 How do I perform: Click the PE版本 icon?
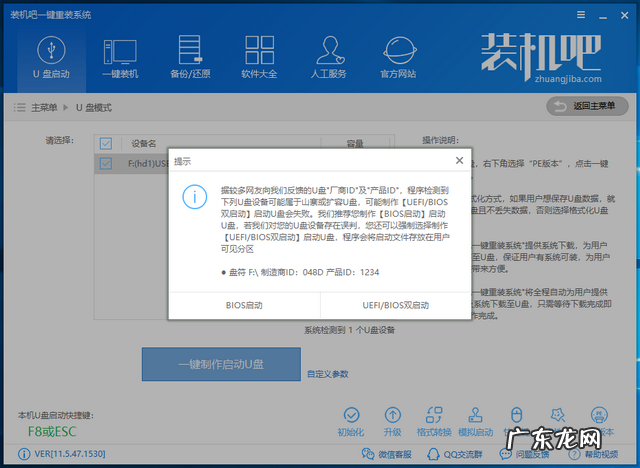point(599,415)
